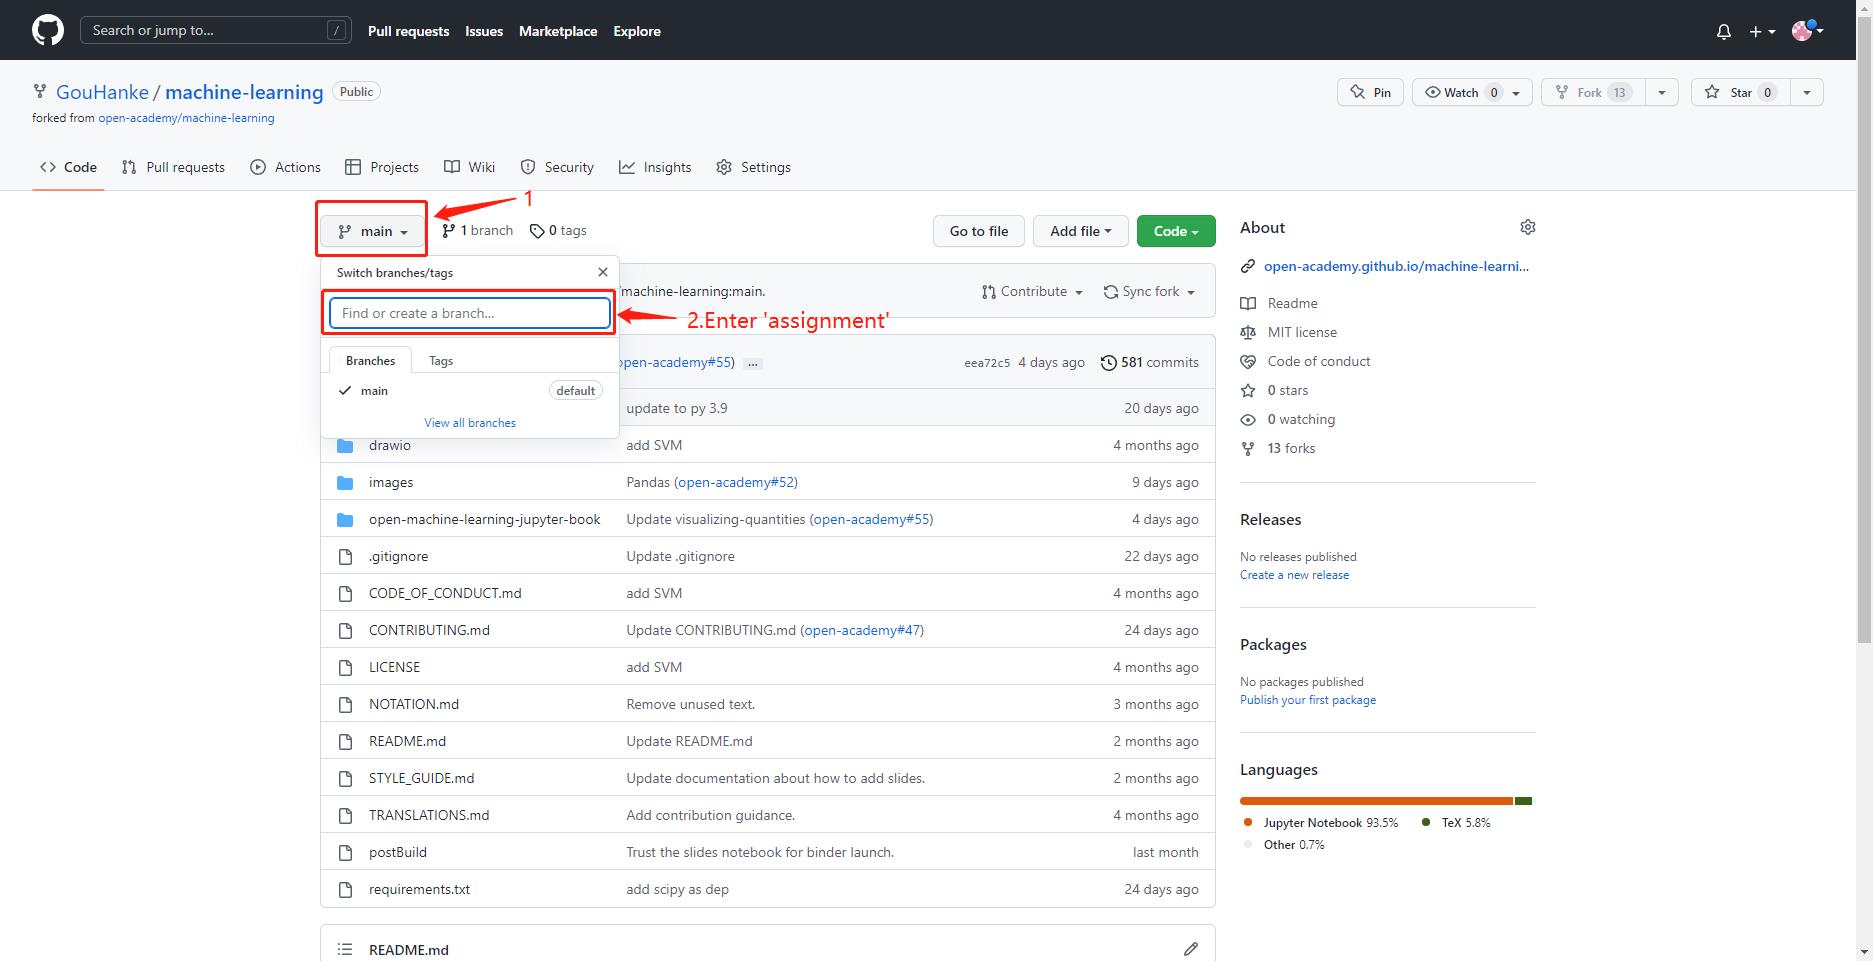Expand the Fork dropdown arrow
This screenshot has width=1873, height=961.
point(1662,92)
